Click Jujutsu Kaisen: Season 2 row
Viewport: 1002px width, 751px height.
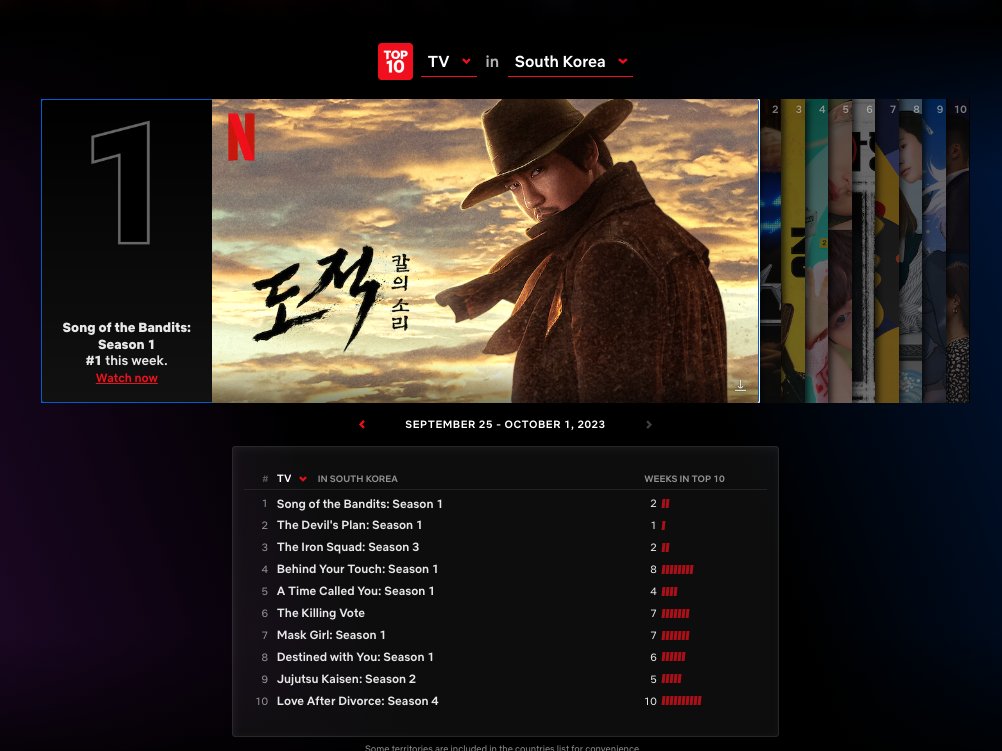coord(505,679)
